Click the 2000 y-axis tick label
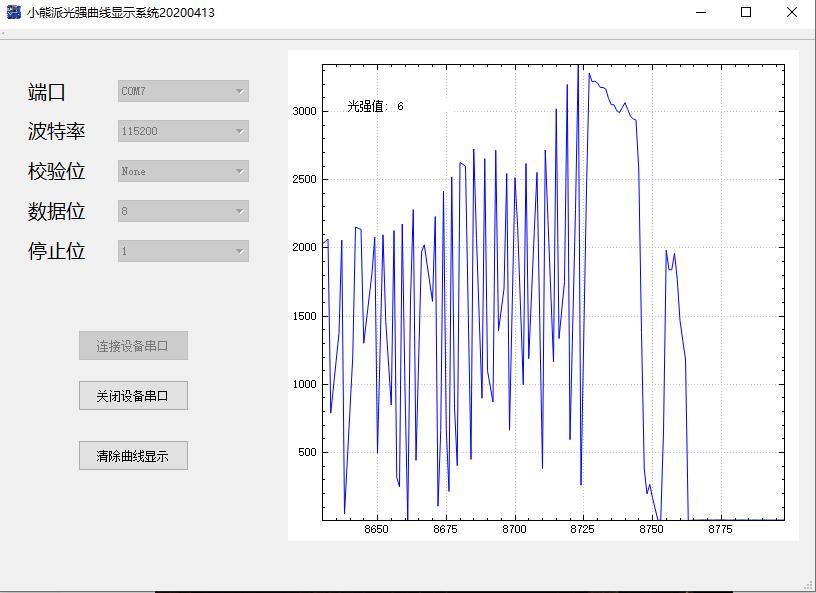 304,247
